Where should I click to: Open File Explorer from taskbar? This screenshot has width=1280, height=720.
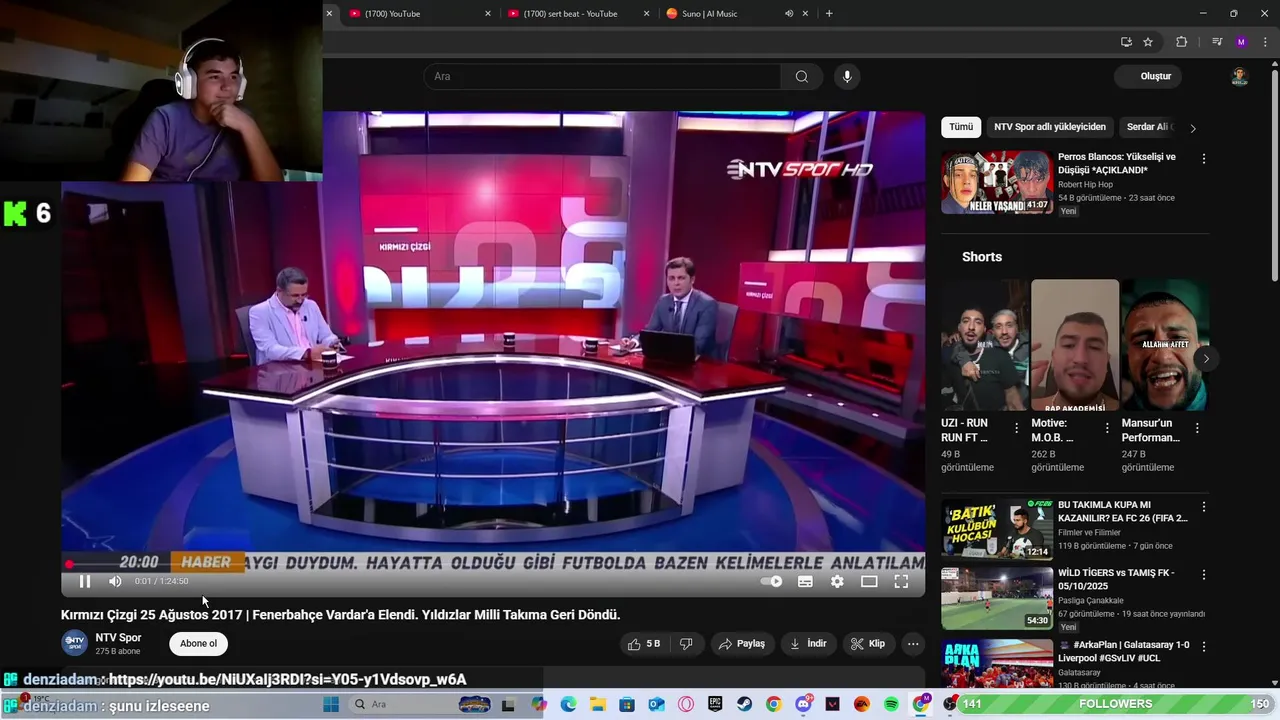click(x=598, y=704)
